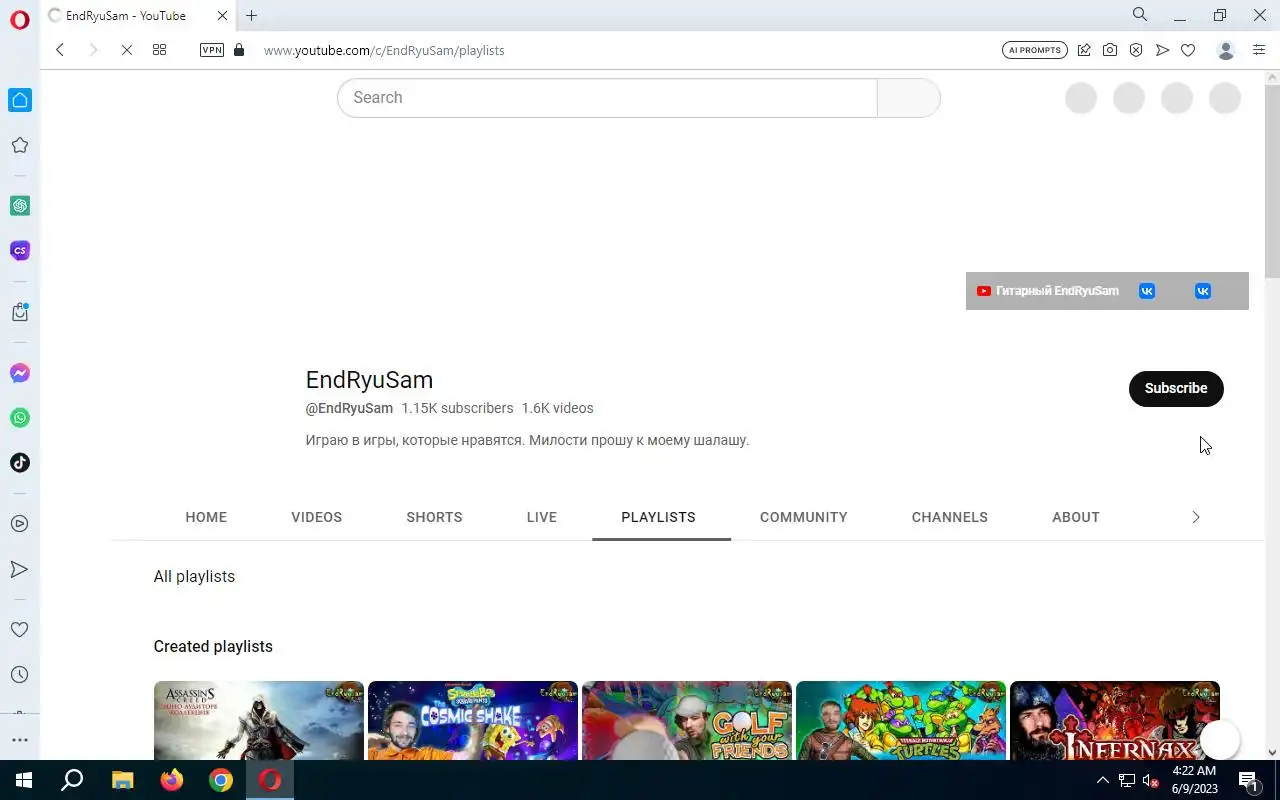Open the Assassin's Creed playlist thumbnail
The image size is (1280, 800).
click(x=259, y=721)
